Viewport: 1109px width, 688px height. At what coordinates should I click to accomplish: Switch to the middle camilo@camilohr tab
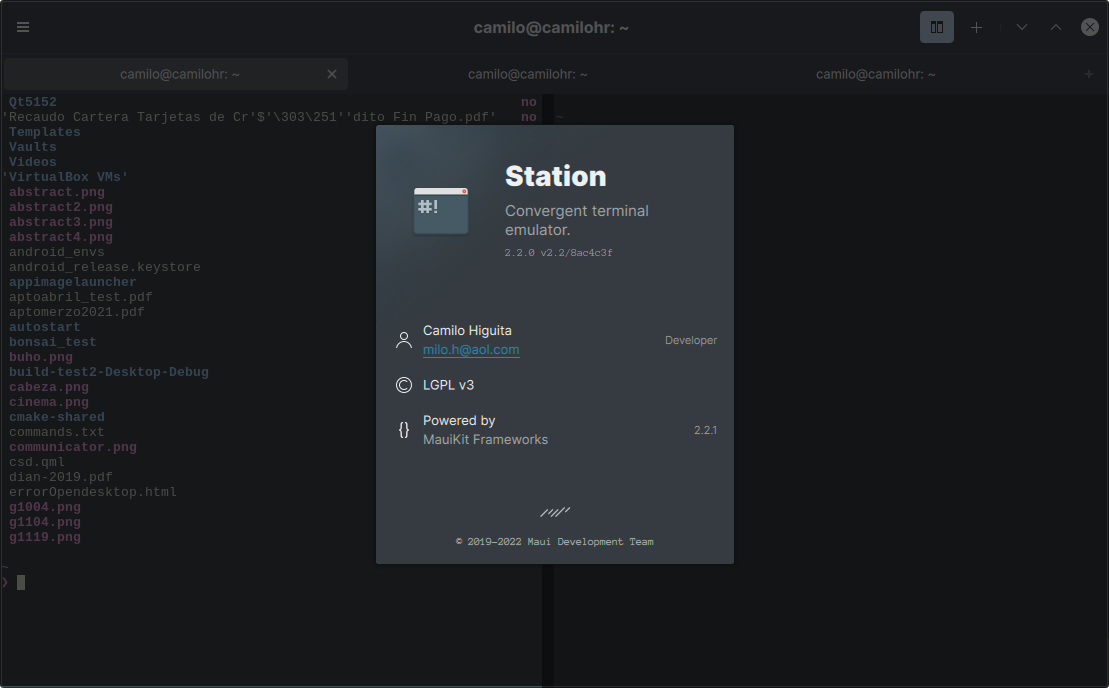(528, 74)
